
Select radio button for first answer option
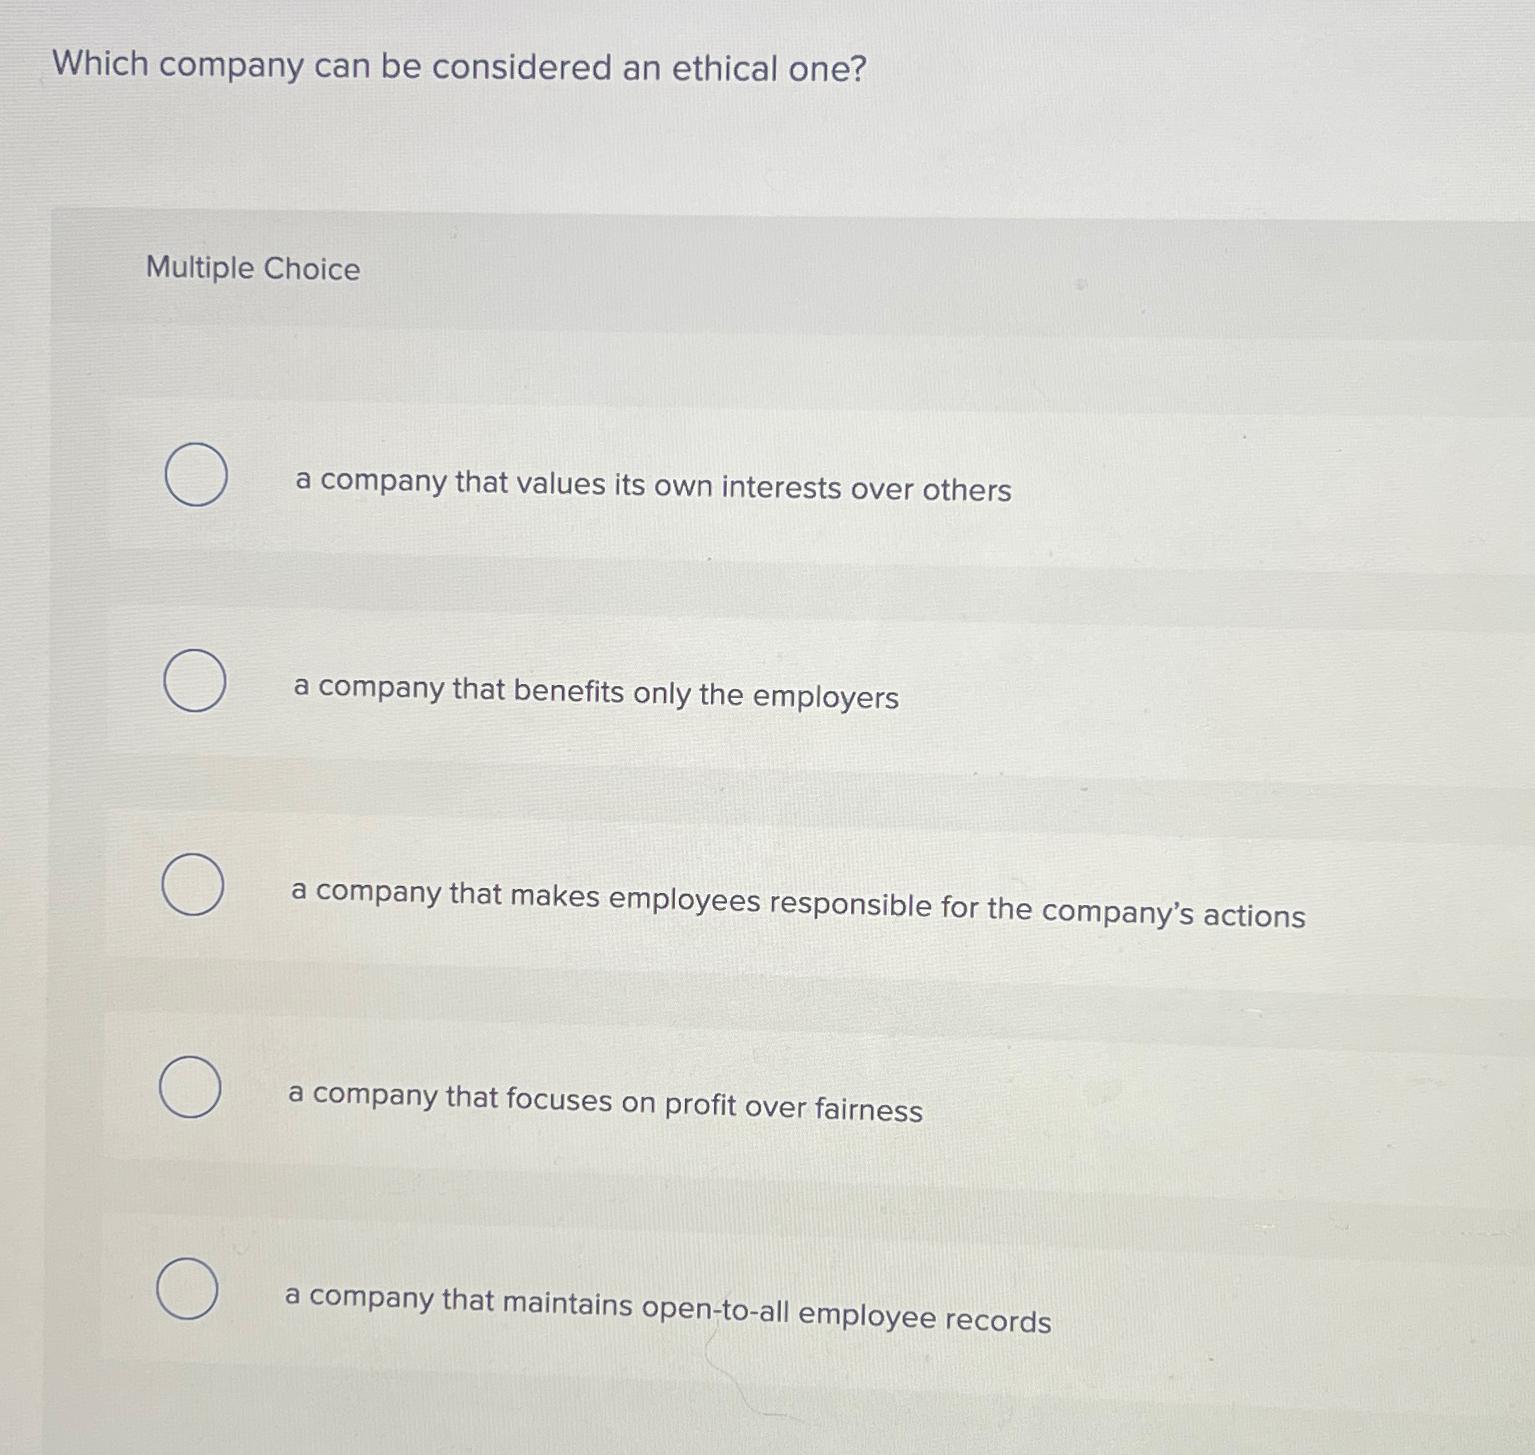point(196,475)
